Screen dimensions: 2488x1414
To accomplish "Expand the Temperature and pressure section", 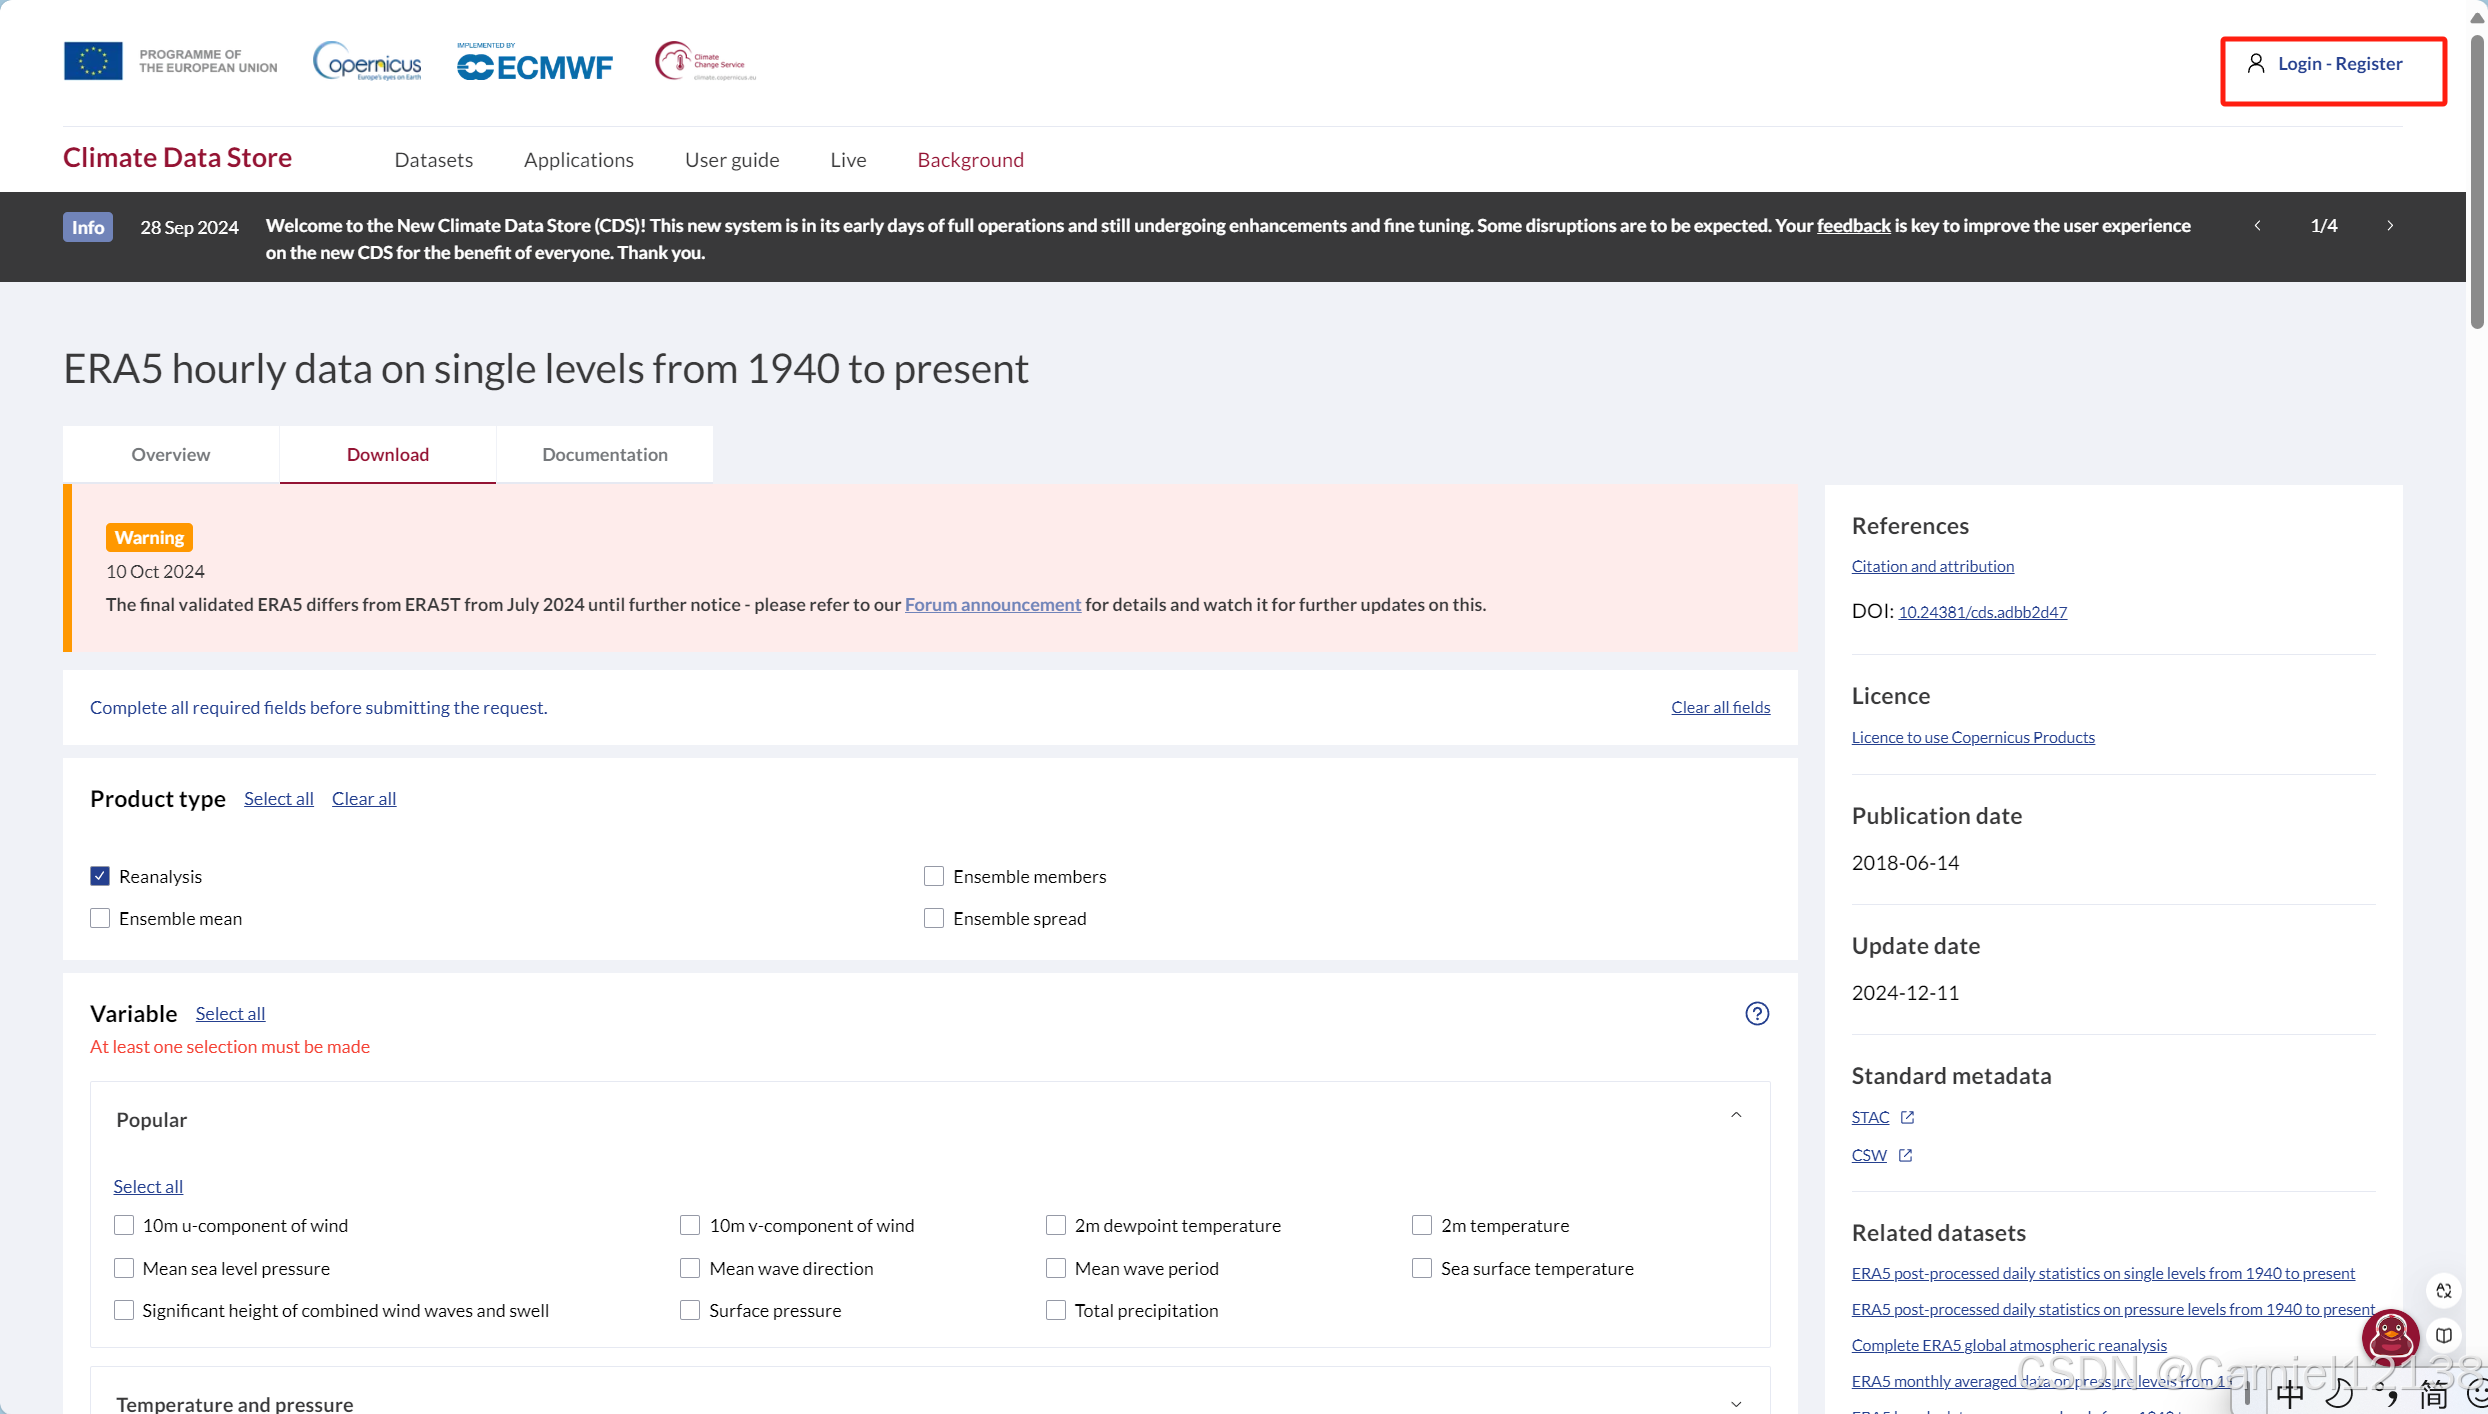I will pyautogui.click(x=1736, y=1402).
